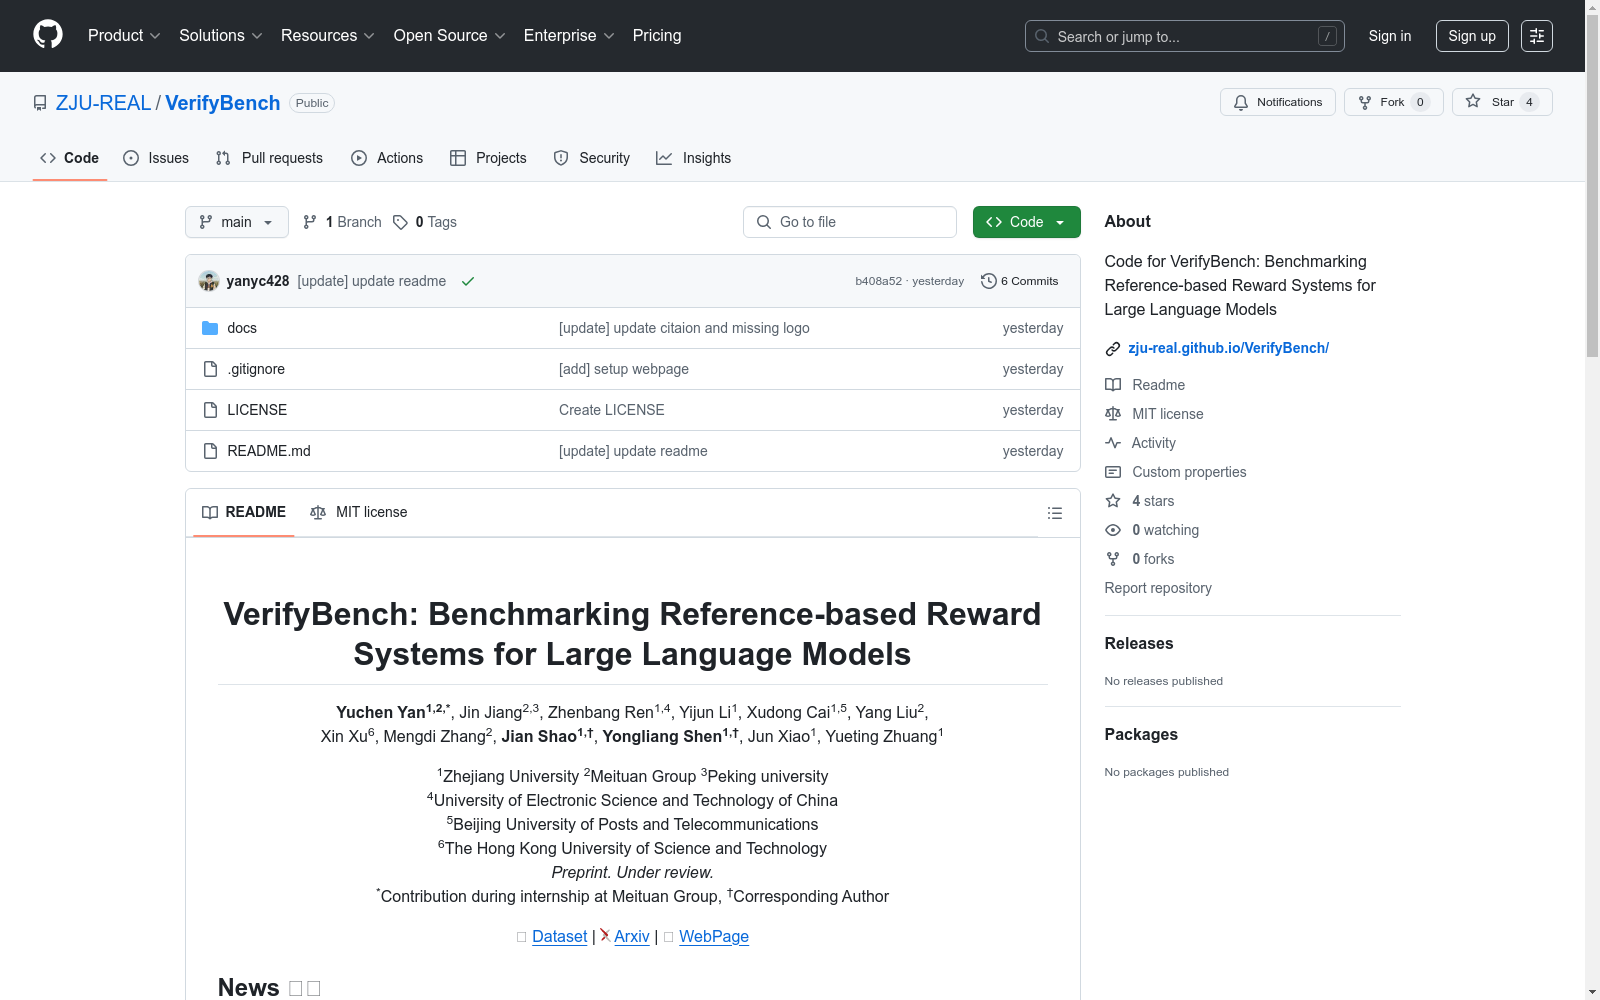Click Sign in
This screenshot has width=1600, height=1000.
point(1390,36)
